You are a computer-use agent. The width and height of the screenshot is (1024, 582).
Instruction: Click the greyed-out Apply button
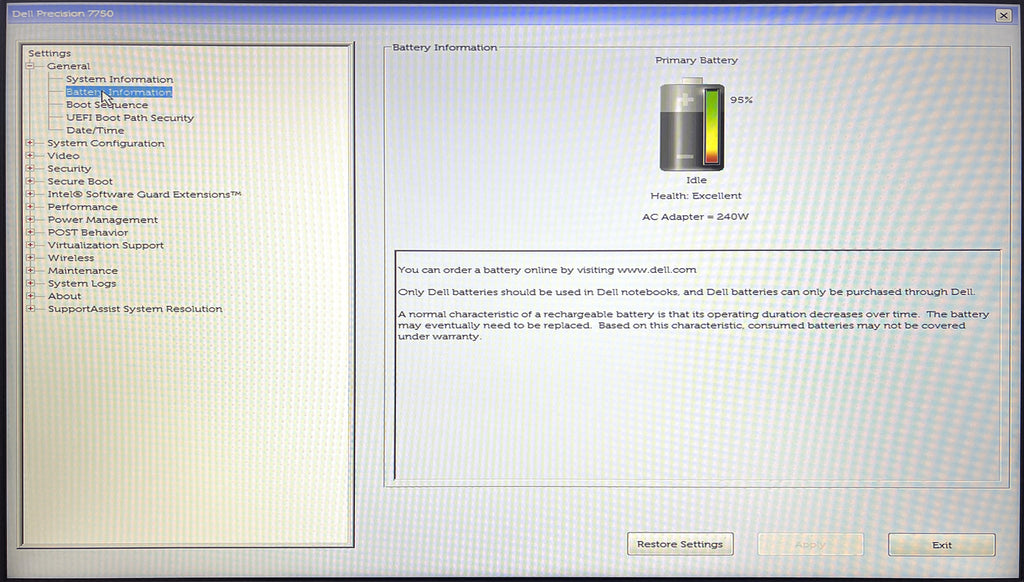click(810, 544)
